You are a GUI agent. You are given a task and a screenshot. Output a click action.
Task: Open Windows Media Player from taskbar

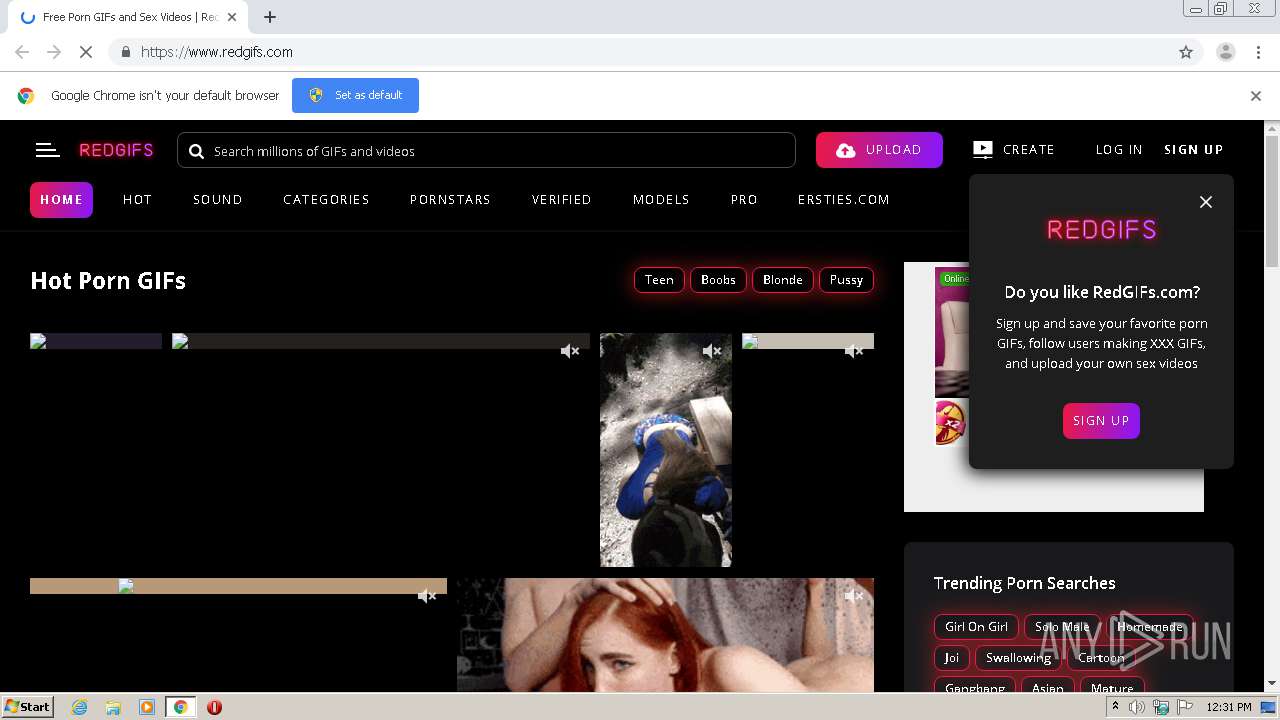(x=147, y=707)
